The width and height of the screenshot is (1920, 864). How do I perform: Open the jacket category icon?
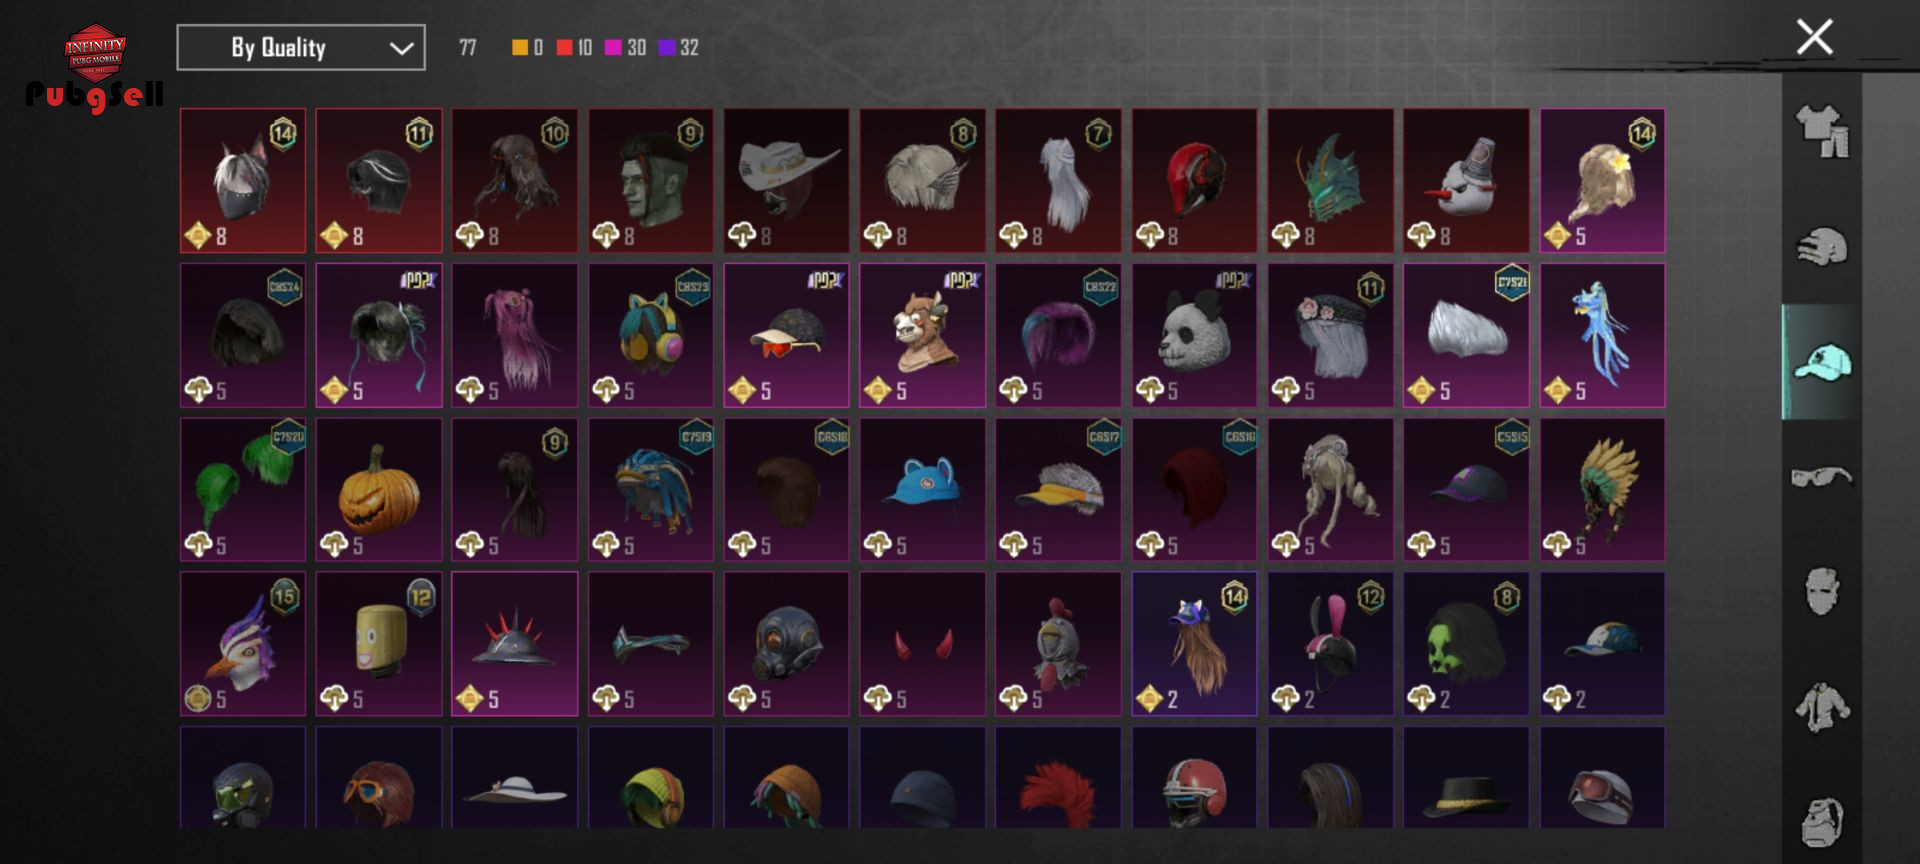click(1822, 707)
